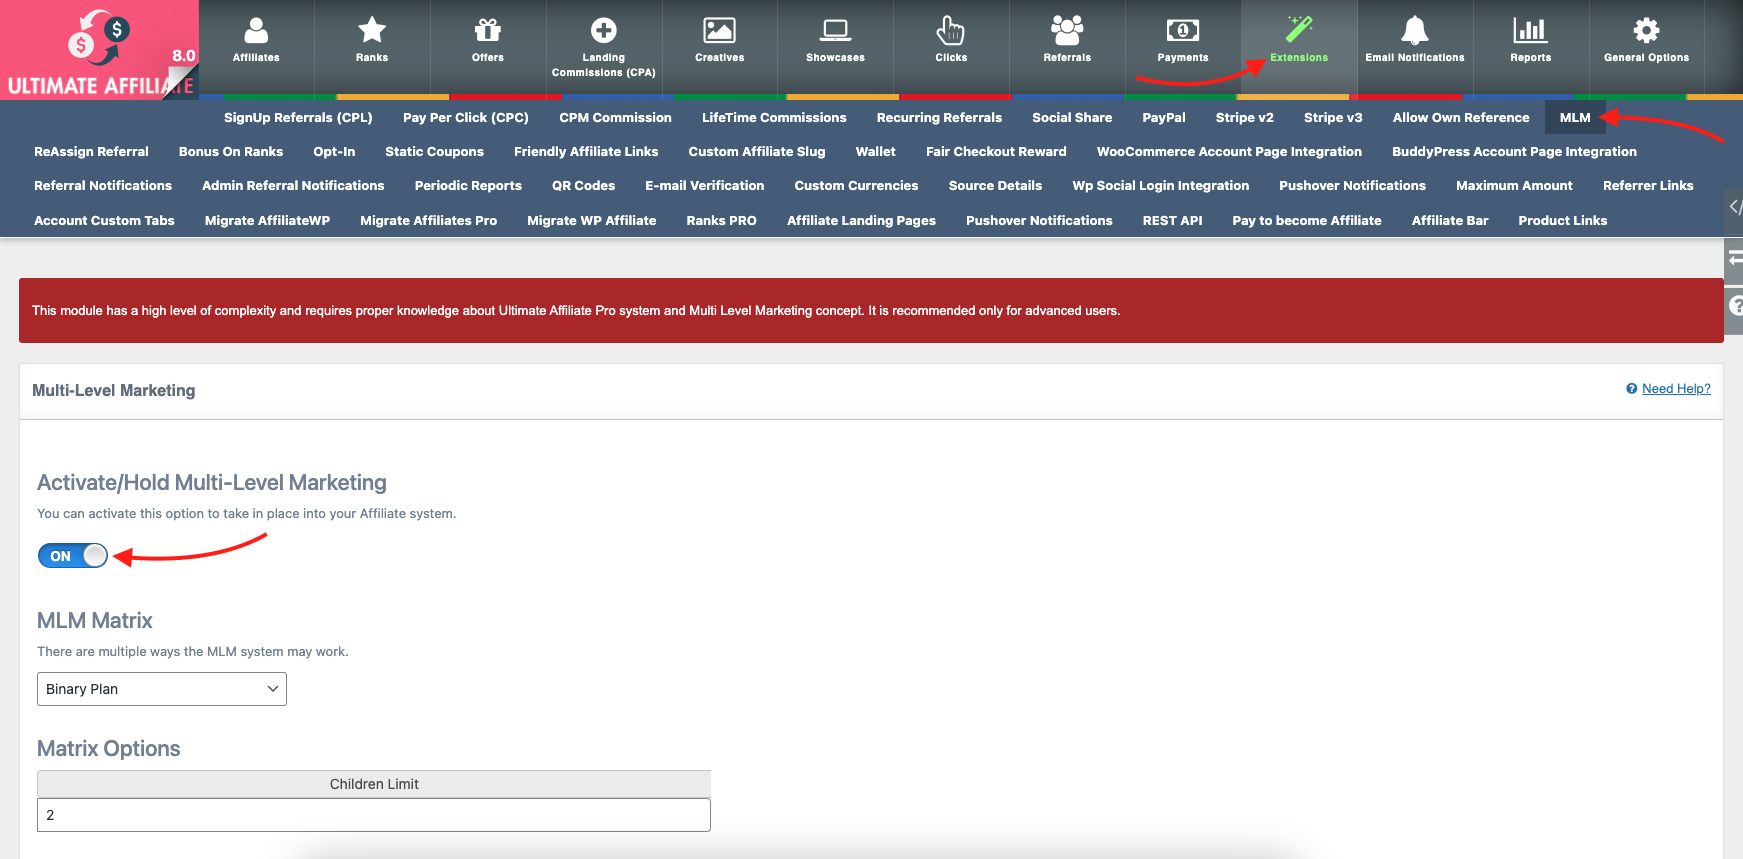
Task: Open Pay Per Click (CPC) tab
Action: click(x=466, y=118)
